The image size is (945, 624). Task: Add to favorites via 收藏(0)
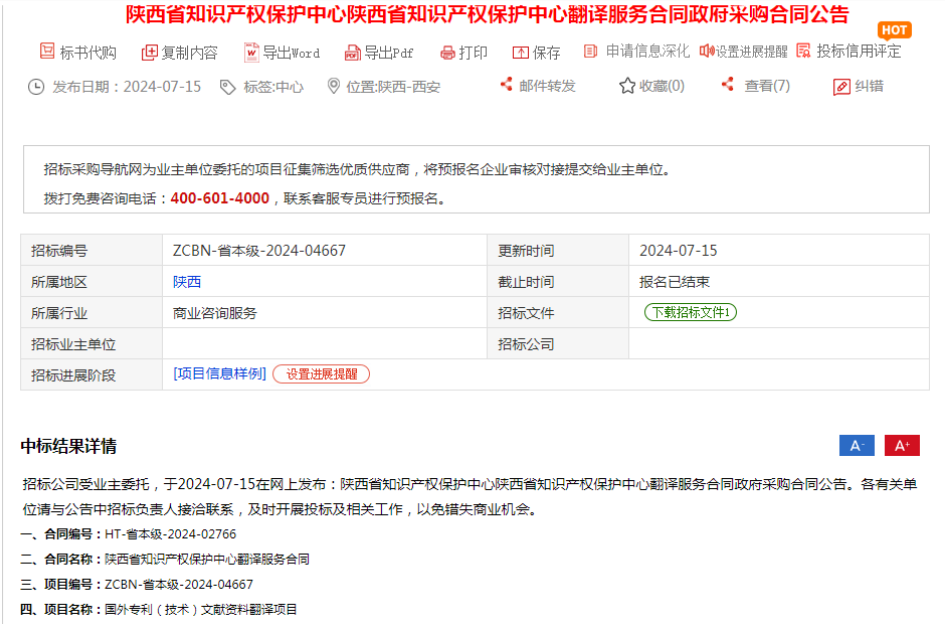[662, 86]
